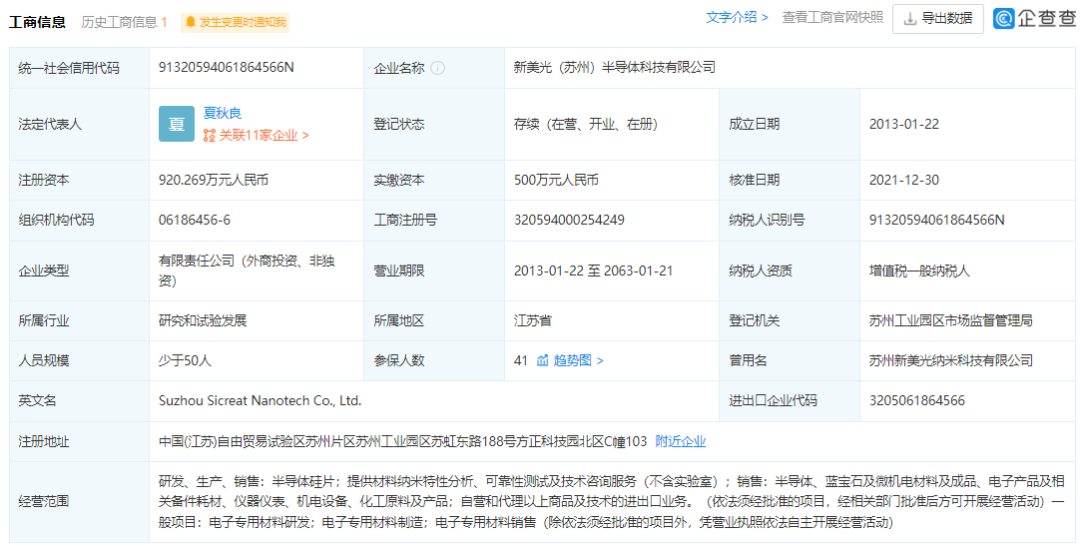Click the 夏 avatar for the legal representative

coord(176,124)
